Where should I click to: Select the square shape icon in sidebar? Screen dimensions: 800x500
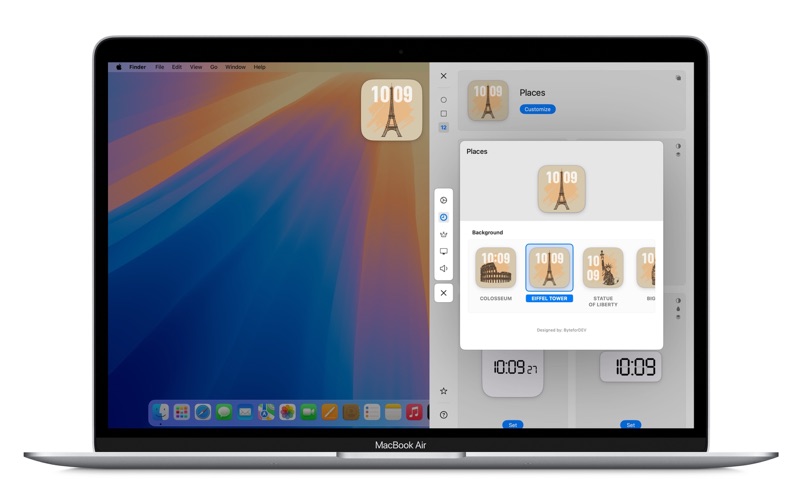(x=443, y=114)
